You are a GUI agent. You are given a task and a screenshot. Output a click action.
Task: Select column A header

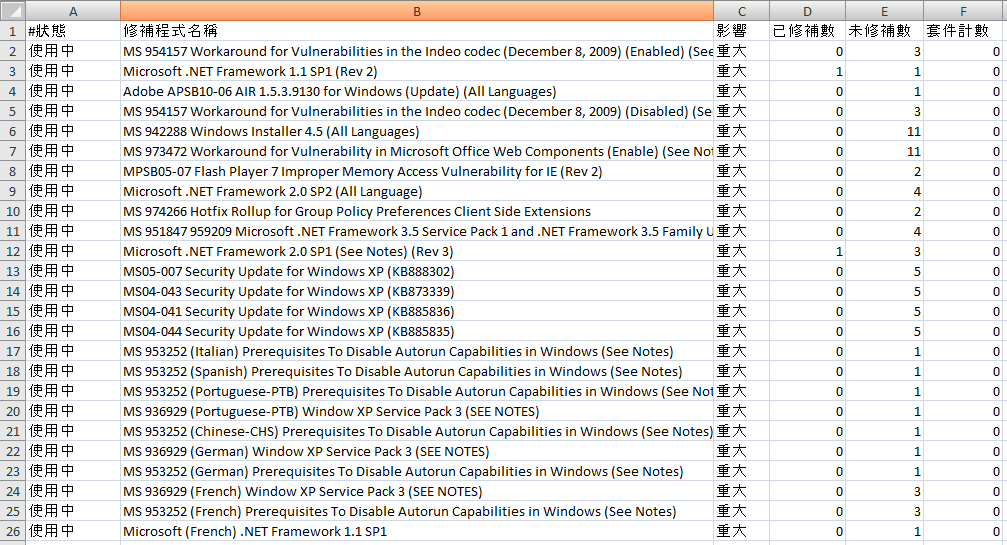pyautogui.click(x=73, y=11)
